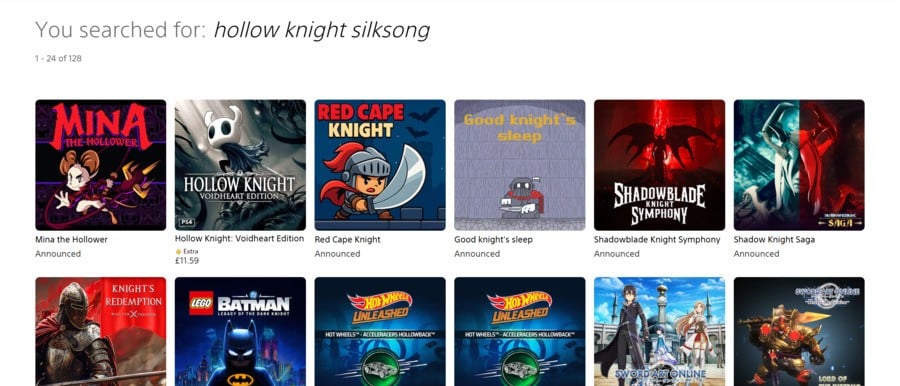Click the Mina the Hollower title link
Viewport: 900px width, 386px height.
click(x=71, y=240)
